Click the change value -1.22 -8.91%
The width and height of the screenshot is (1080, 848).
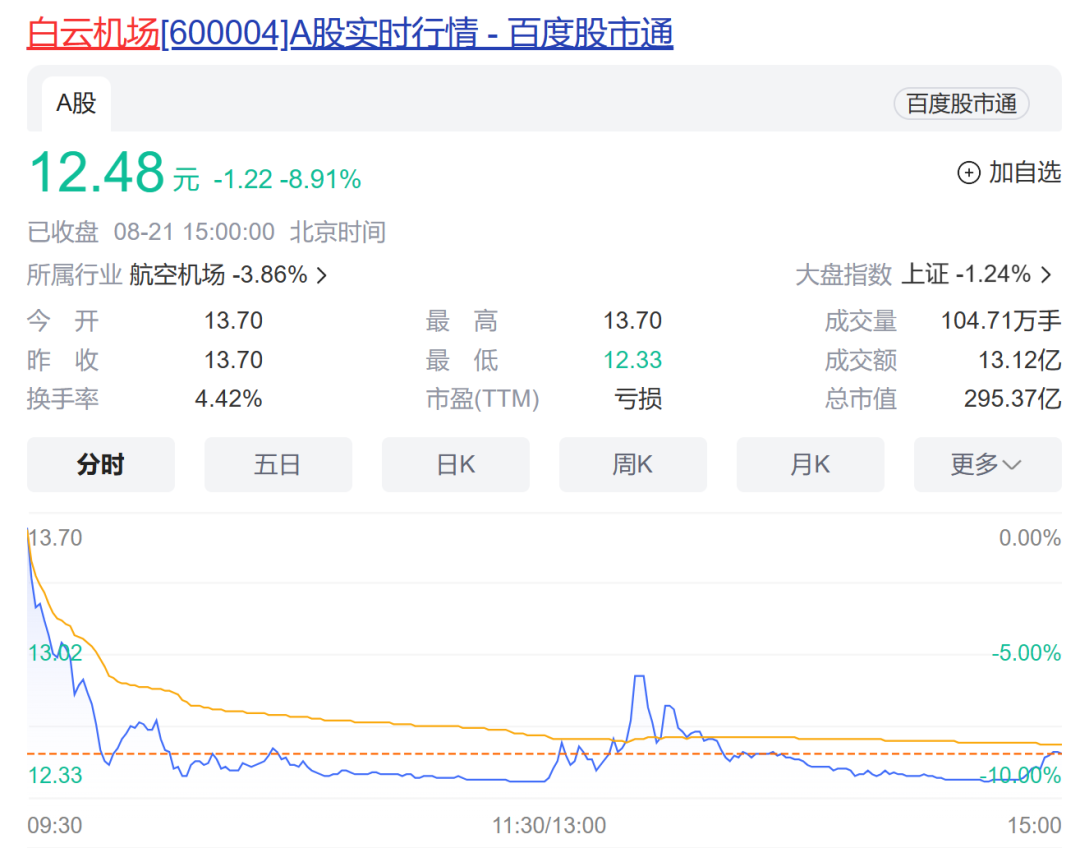coord(287,179)
